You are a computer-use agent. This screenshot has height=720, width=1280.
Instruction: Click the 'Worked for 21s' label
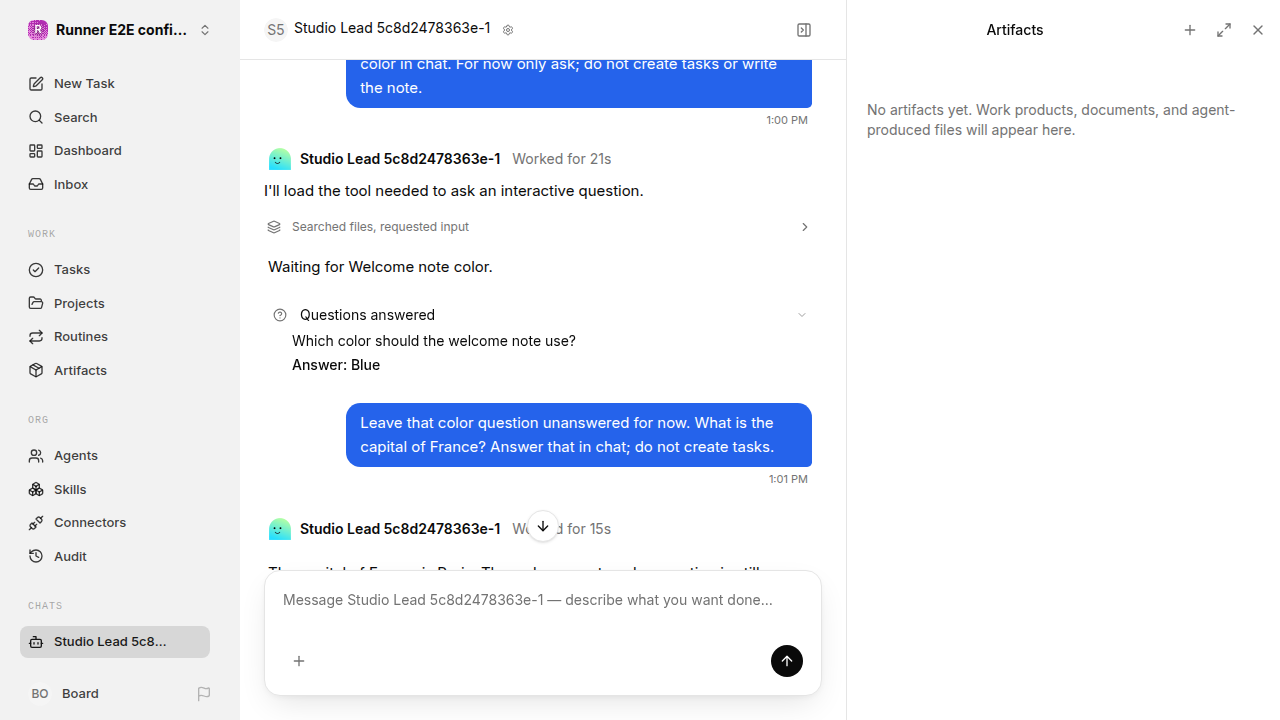562,159
